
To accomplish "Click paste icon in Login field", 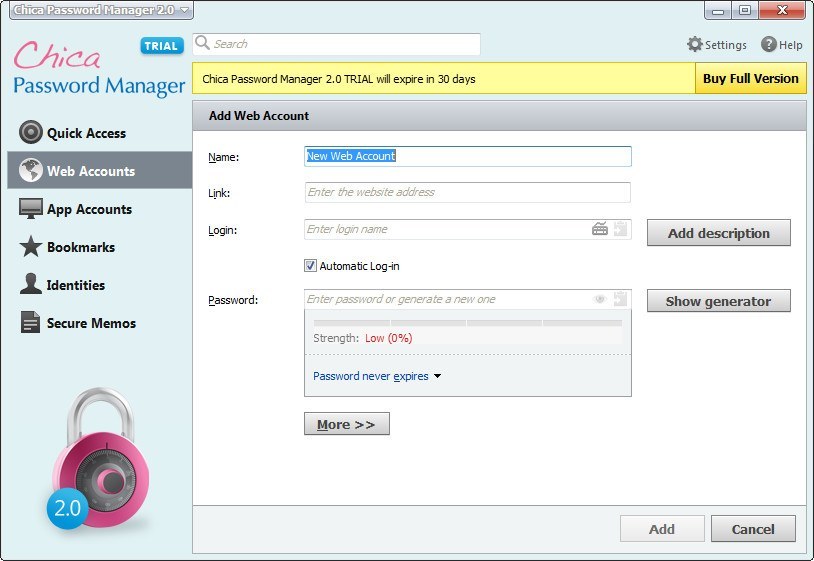I will click(620, 228).
